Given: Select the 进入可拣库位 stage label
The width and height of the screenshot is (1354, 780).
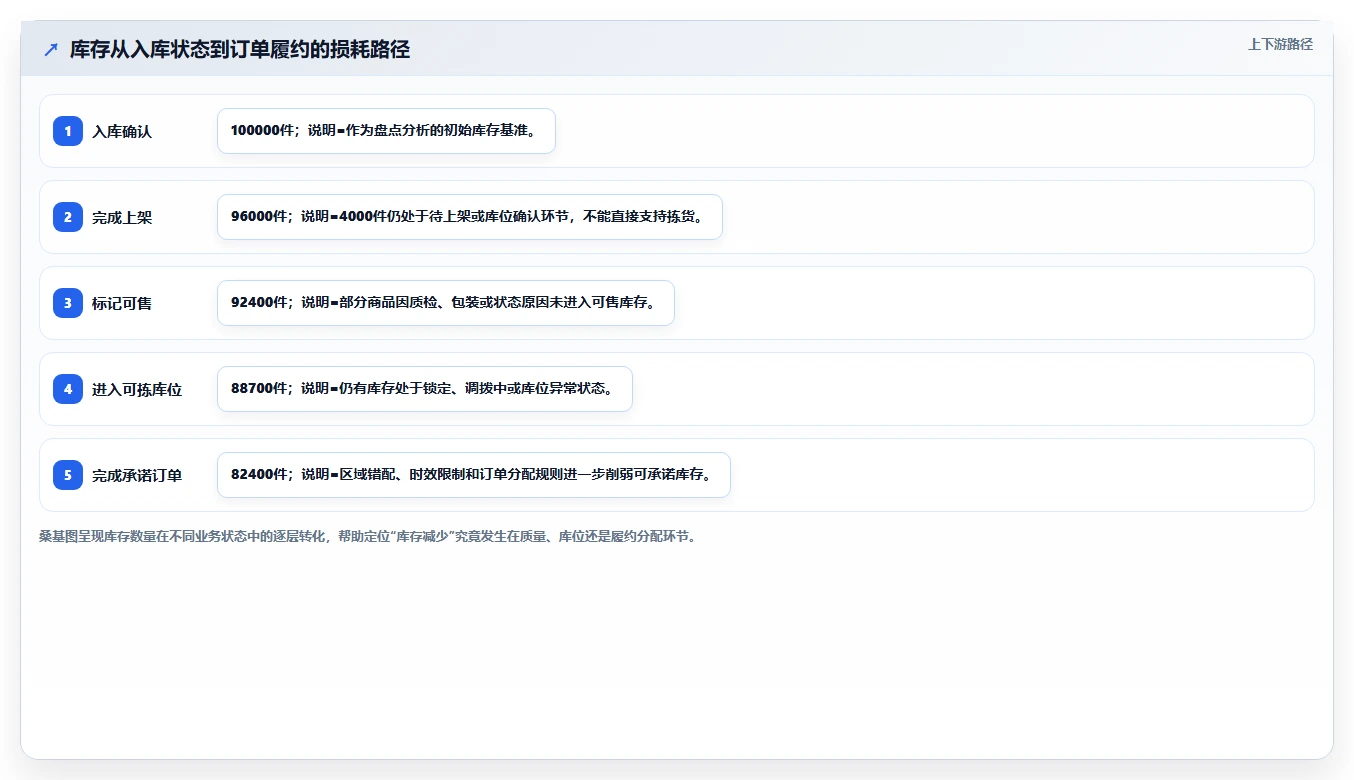Looking at the screenshot, I should (x=137, y=389).
